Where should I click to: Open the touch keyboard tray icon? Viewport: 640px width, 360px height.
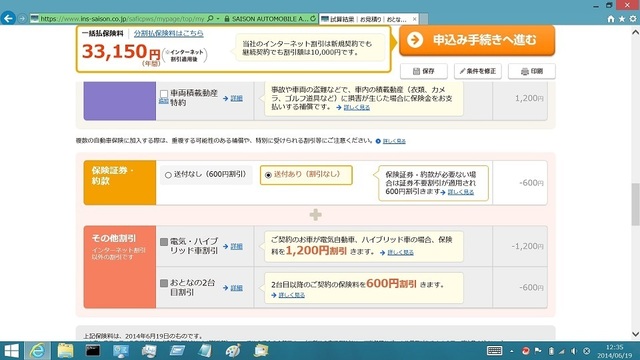[x=494, y=351]
